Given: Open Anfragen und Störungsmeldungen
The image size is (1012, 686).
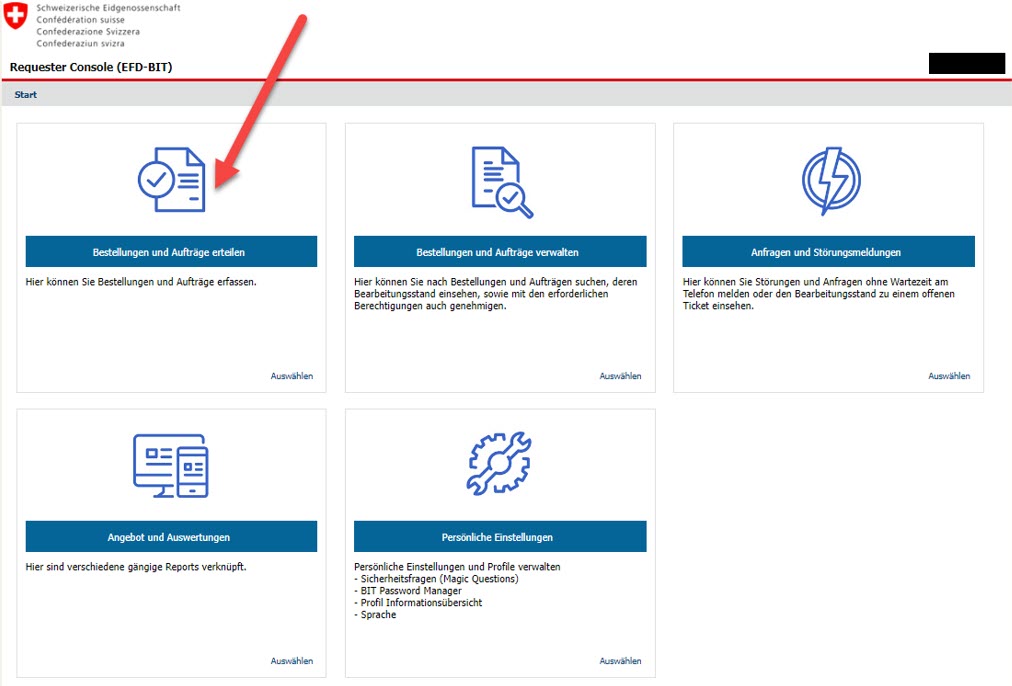Looking at the screenshot, I should coord(828,252).
